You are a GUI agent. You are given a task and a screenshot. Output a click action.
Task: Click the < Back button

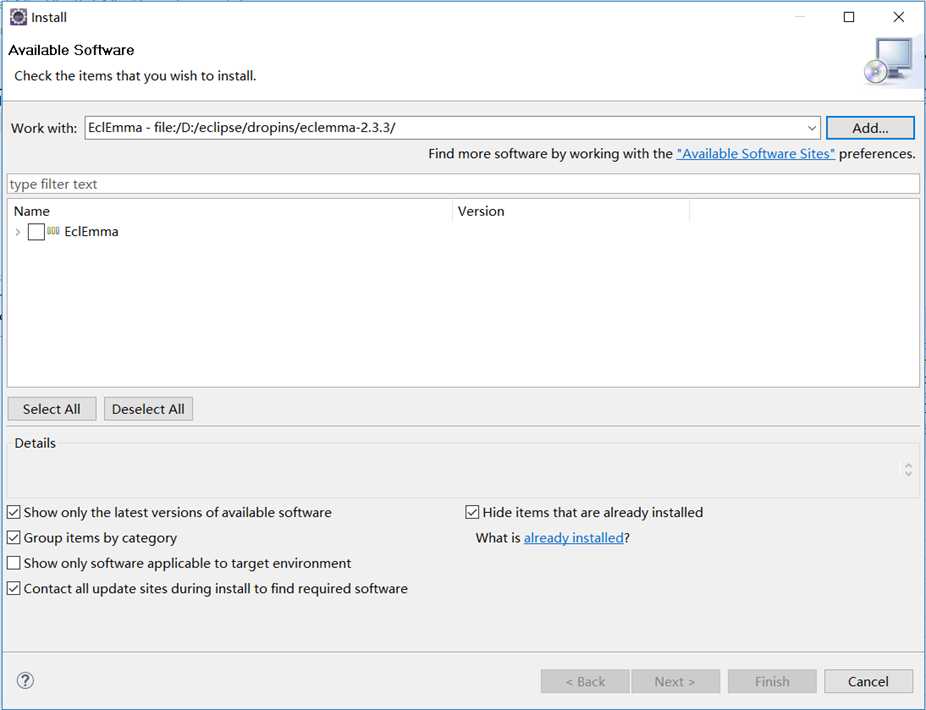pos(585,682)
